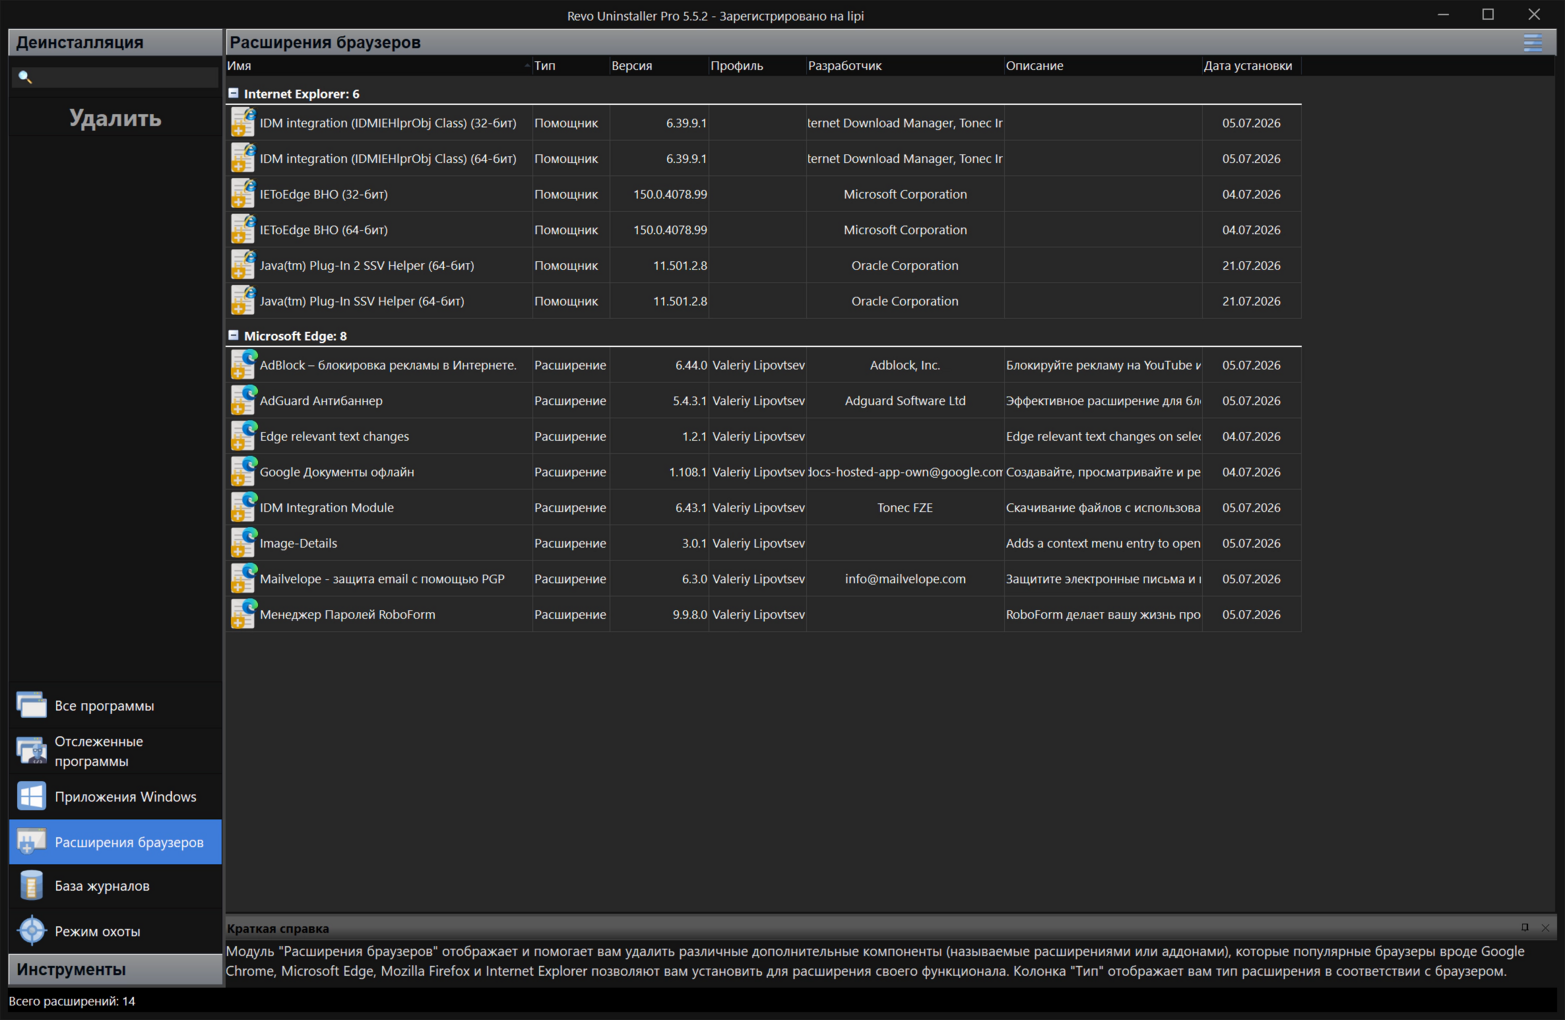Click the IDM Integration Module extension icon
Viewport: 1565px width, 1020px height.
pos(243,507)
